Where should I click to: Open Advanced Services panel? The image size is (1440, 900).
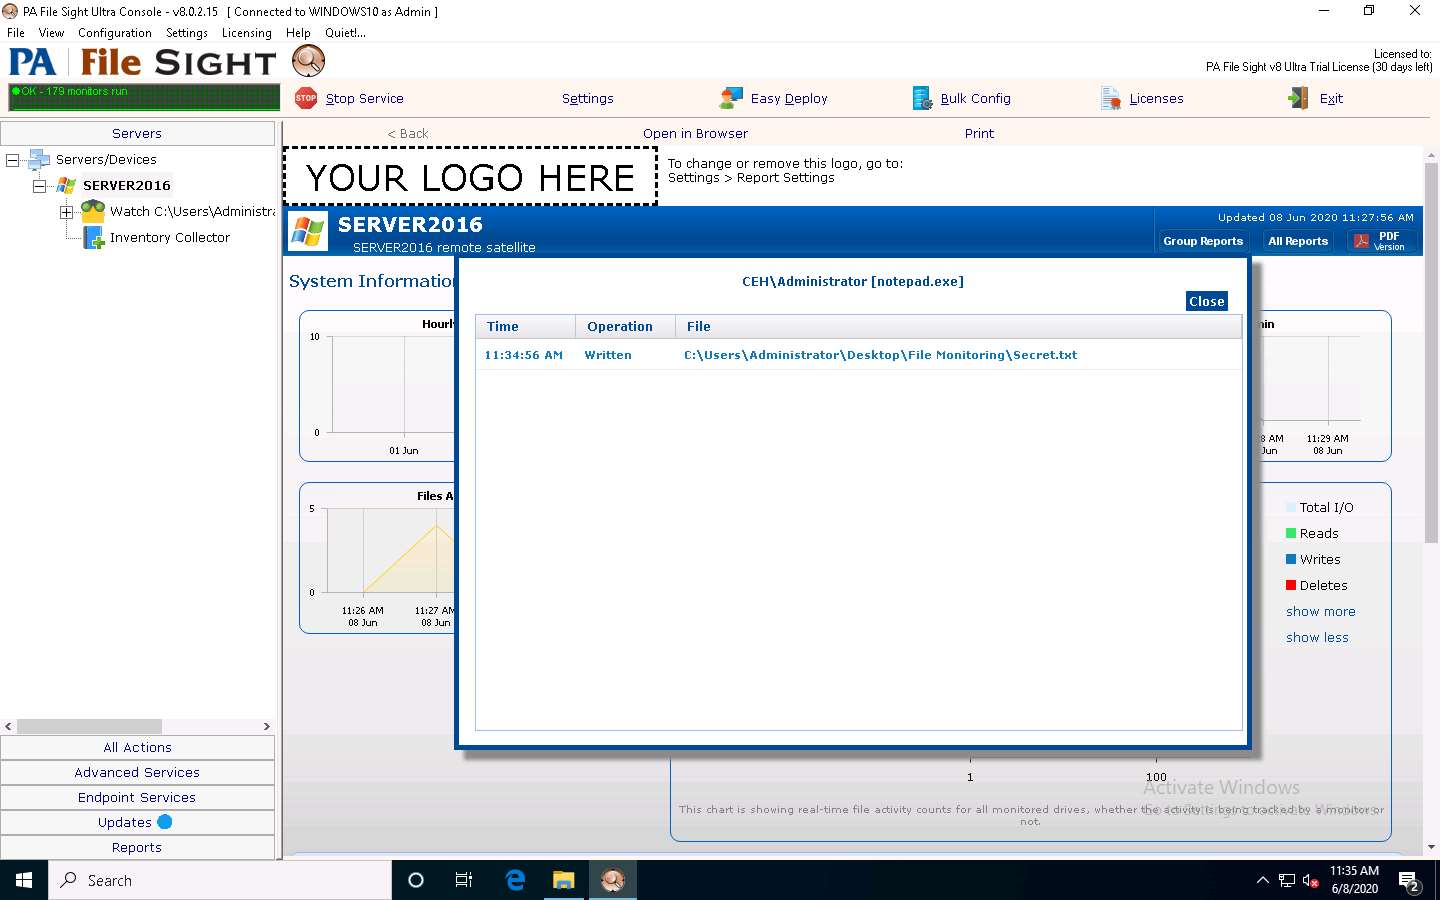click(x=138, y=772)
